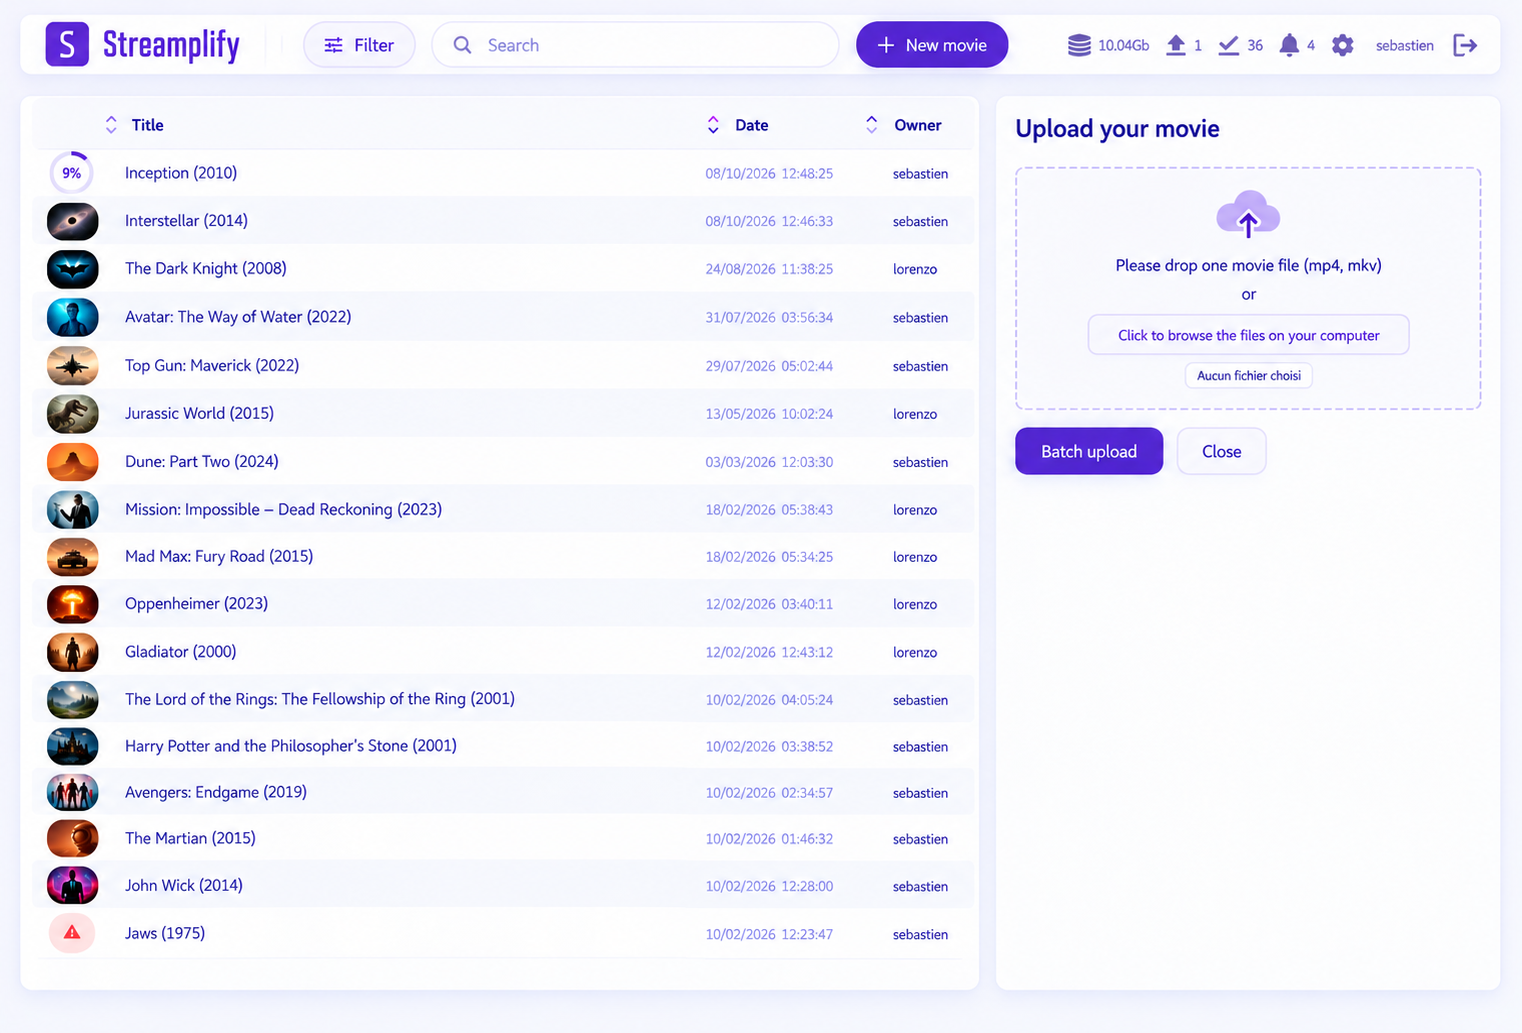This screenshot has width=1522, height=1033.
Task: Click the date "24/08/2026 11:38:25"
Action: point(769,269)
